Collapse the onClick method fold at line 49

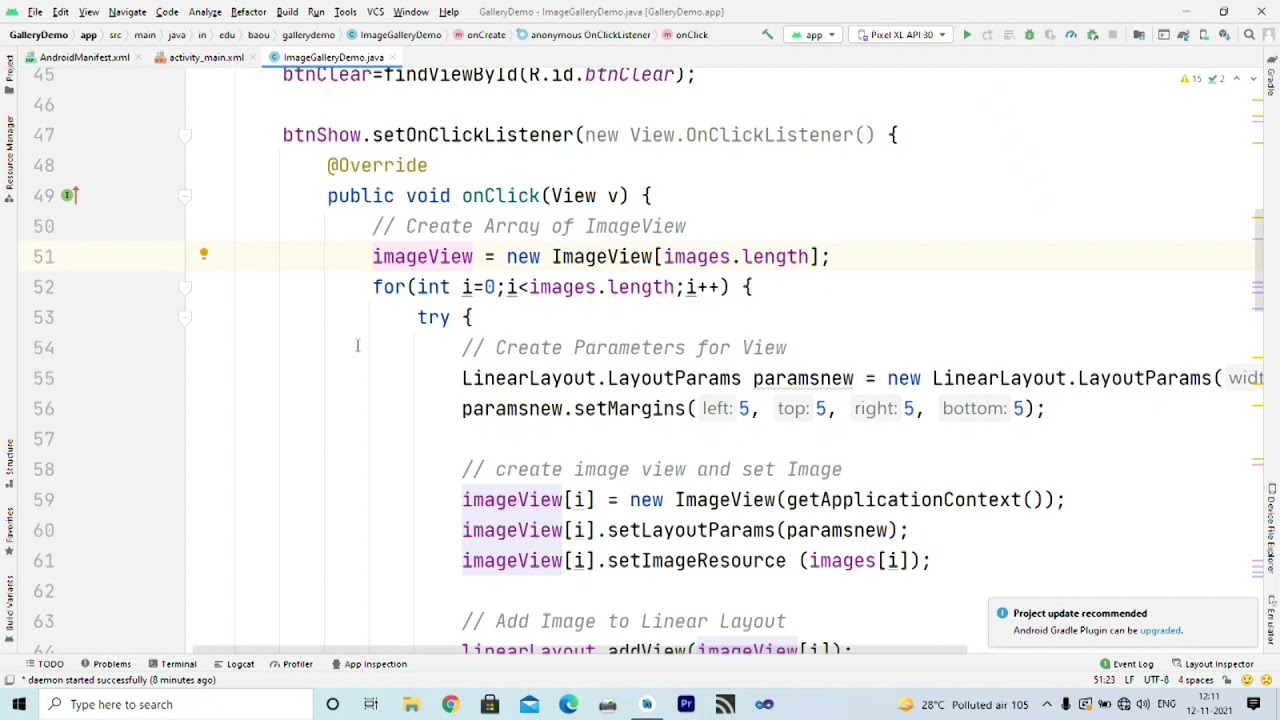tap(185, 196)
